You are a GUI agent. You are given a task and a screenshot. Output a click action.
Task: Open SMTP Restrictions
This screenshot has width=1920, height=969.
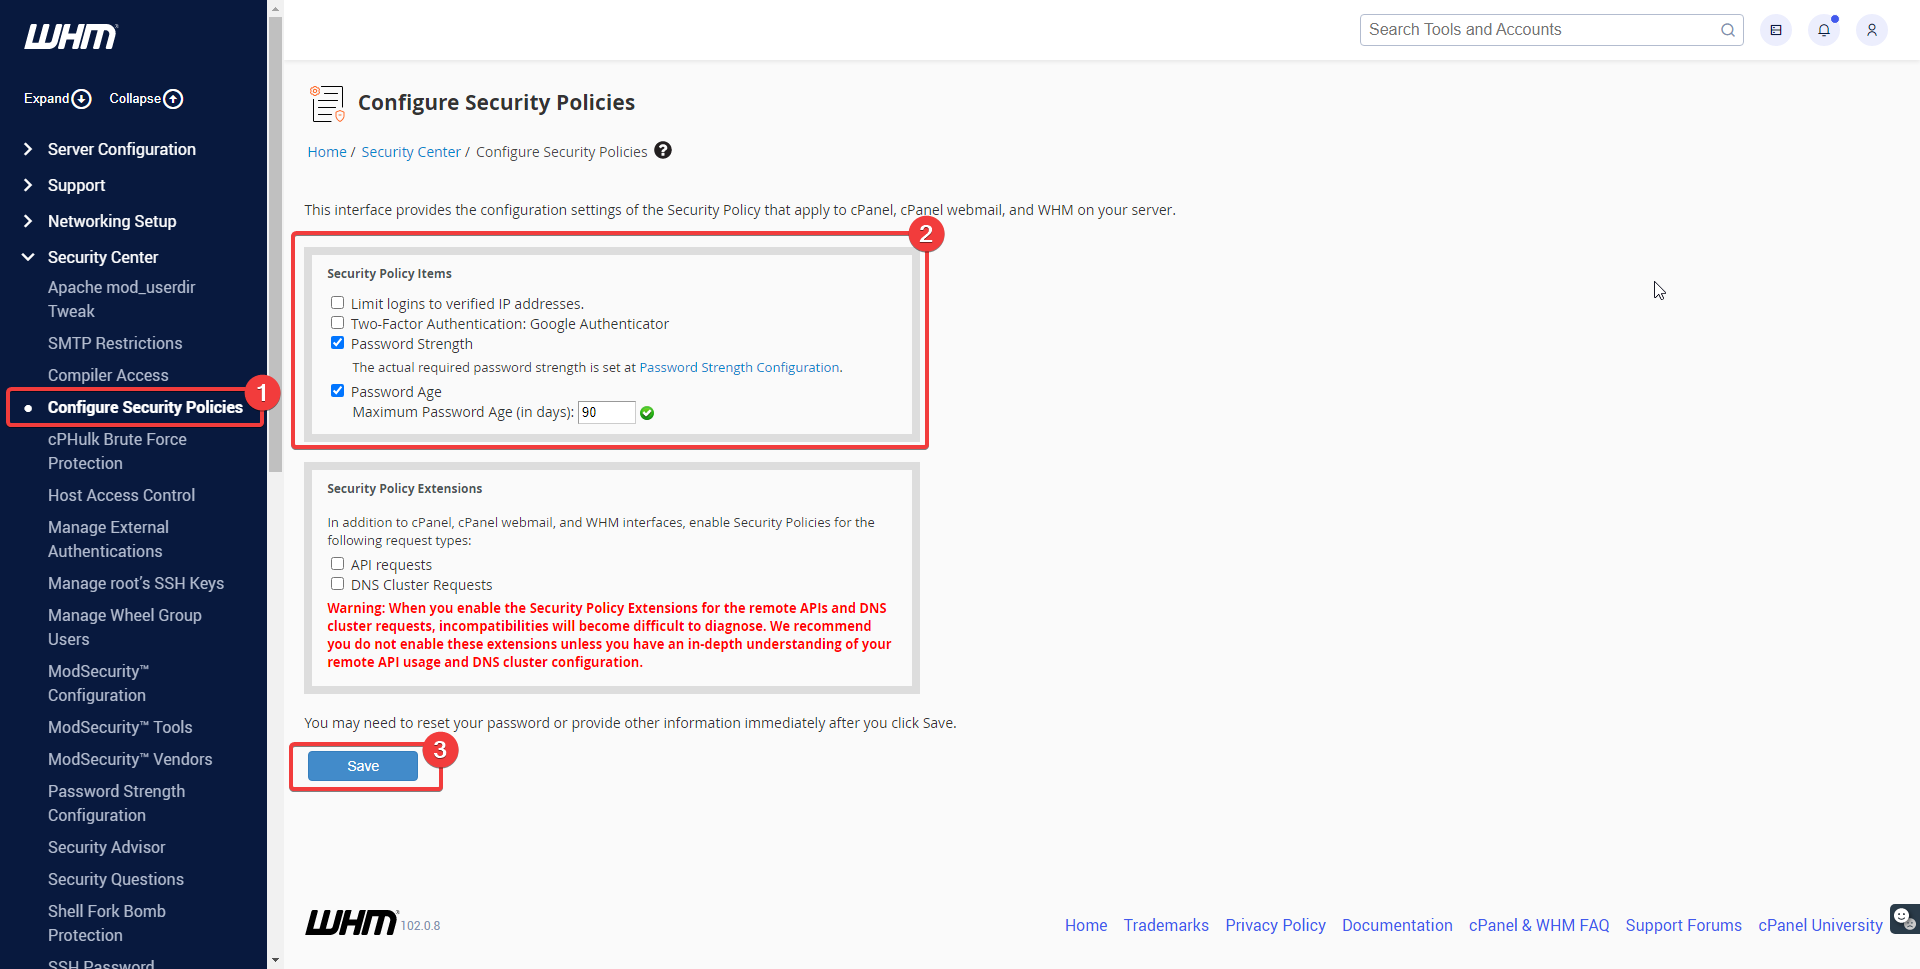click(115, 343)
